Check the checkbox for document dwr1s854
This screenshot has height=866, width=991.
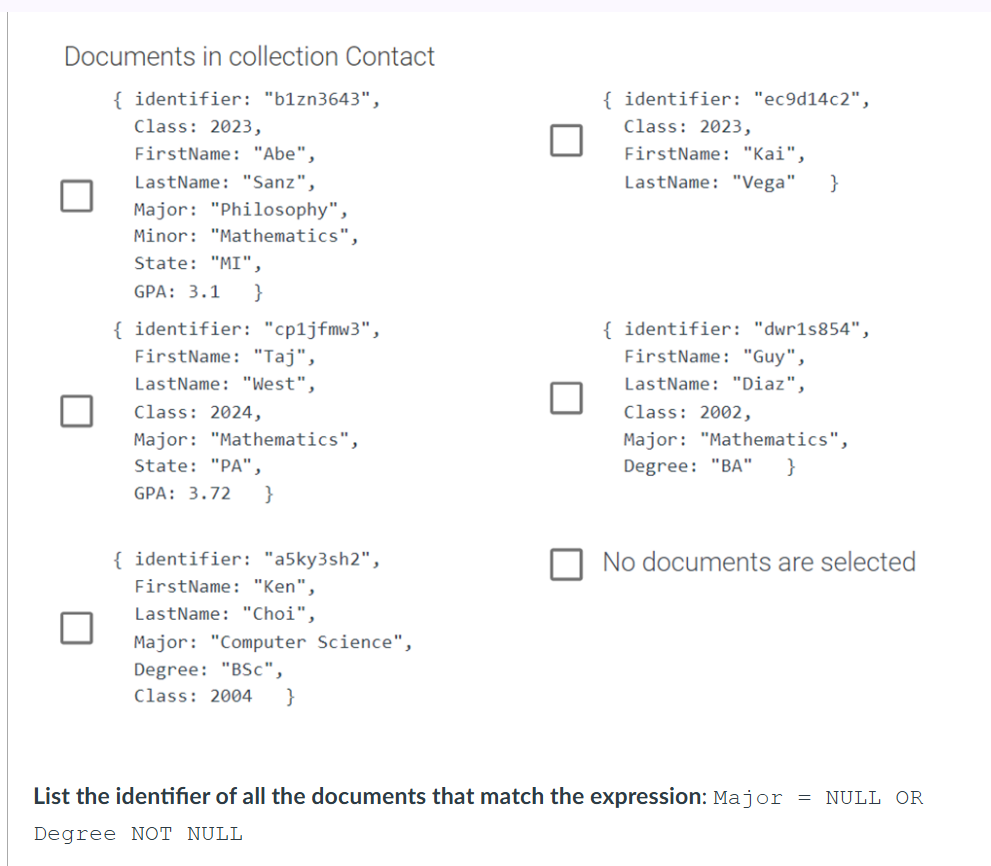pyautogui.click(x=566, y=398)
